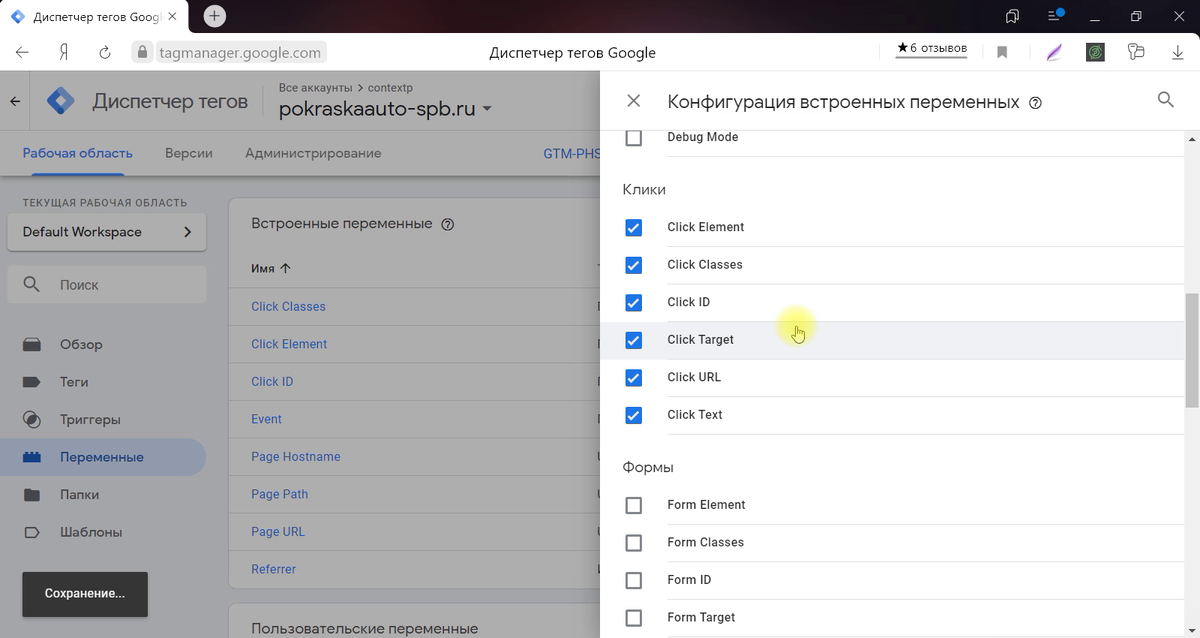Sort variables by Имя column

[271, 268]
